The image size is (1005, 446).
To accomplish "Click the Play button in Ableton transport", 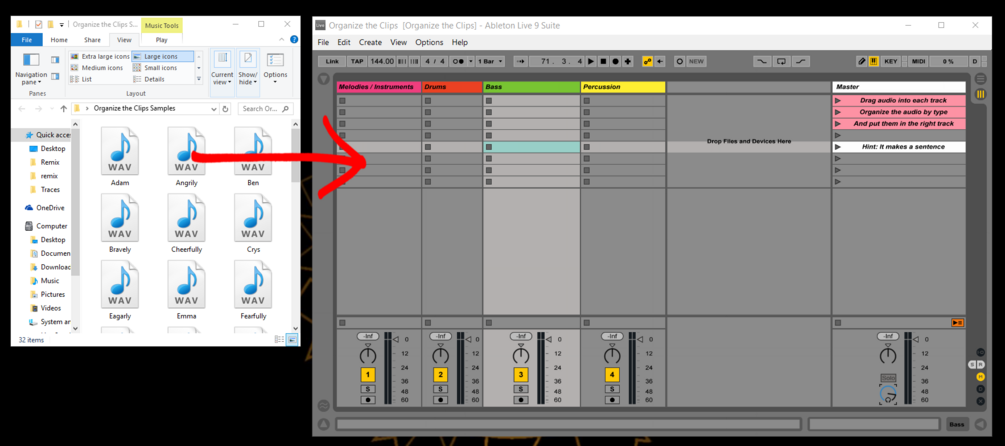I will coord(591,62).
